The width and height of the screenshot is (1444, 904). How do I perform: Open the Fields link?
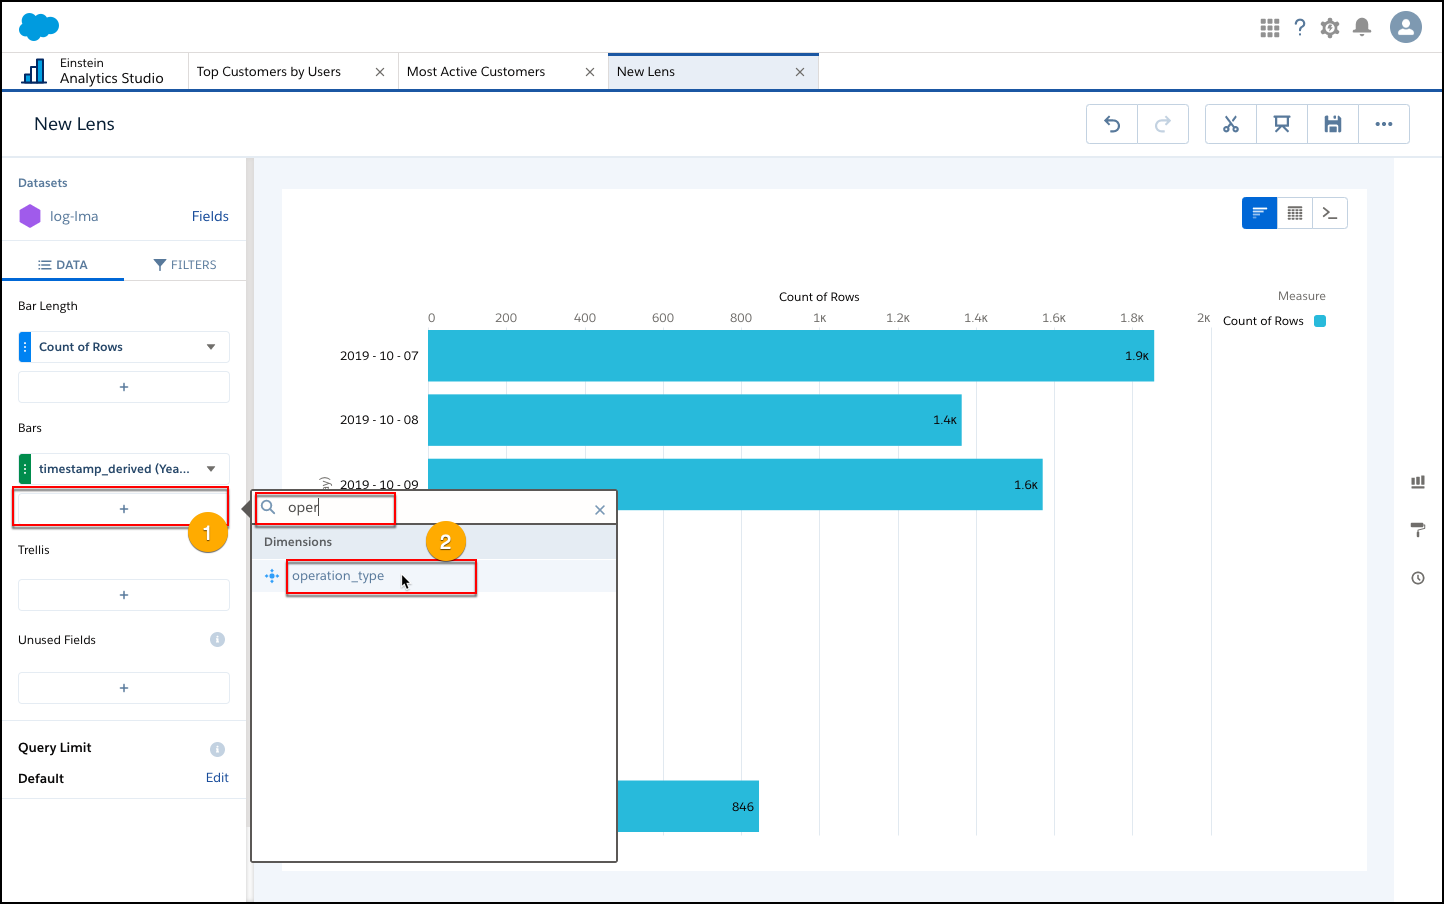210,216
